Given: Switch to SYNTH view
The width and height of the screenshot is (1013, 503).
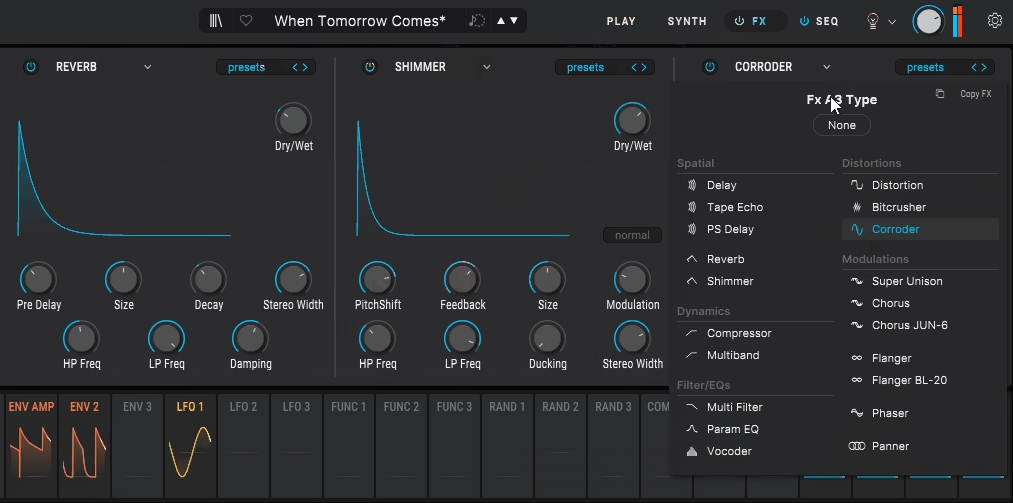Looking at the screenshot, I should (687, 21).
